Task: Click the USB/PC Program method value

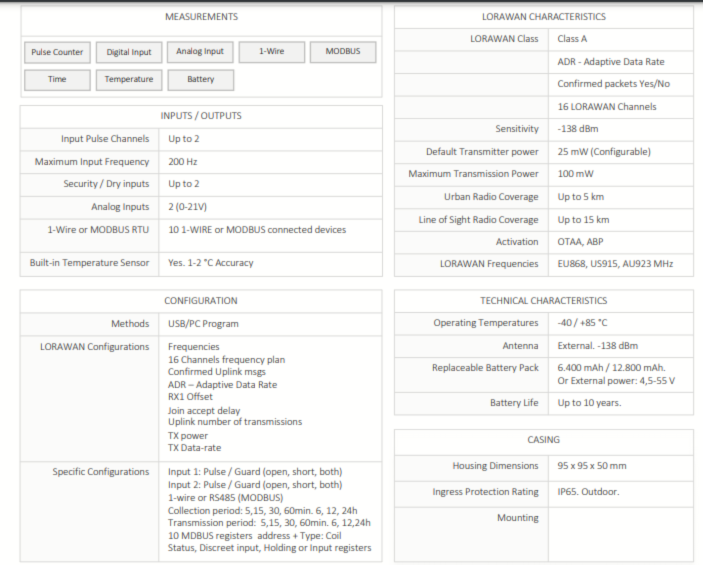Action: [203, 324]
